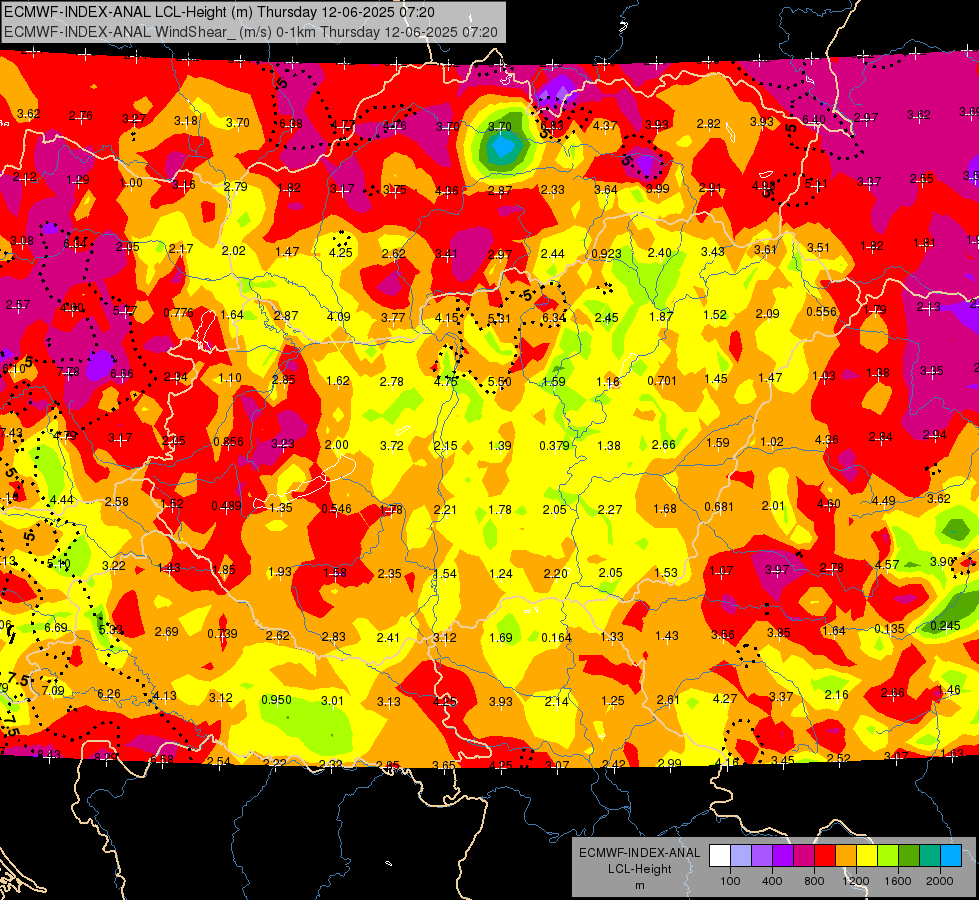Click the wind shear value 0.489

[x=226, y=505]
